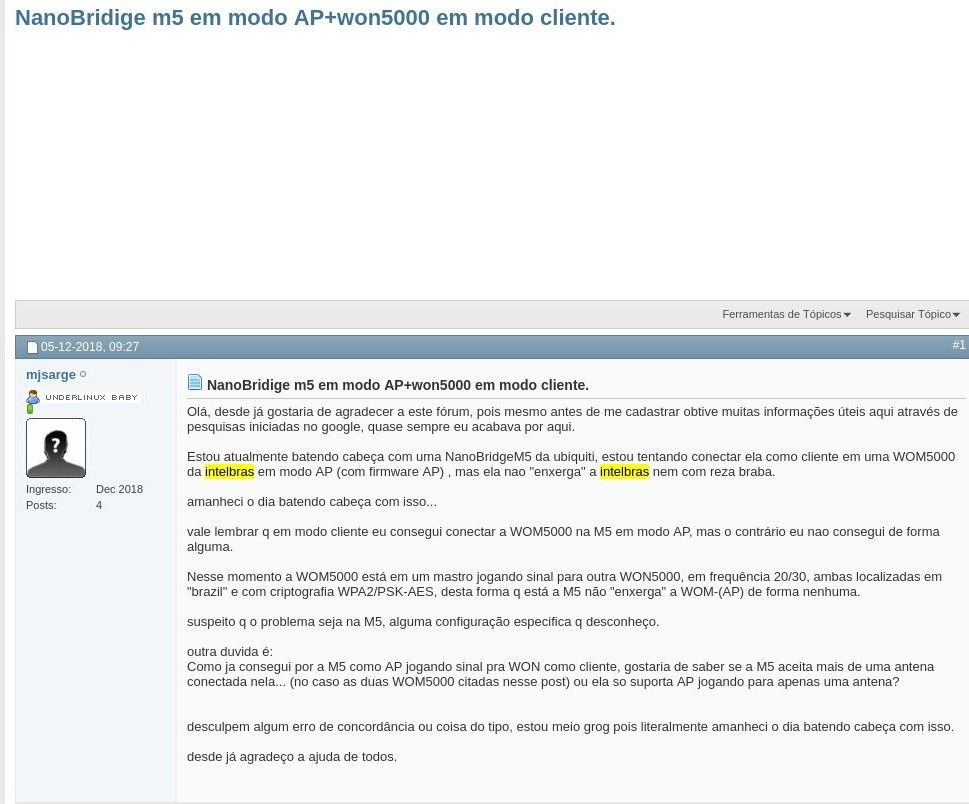Image resolution: width=969 pixels, height=804 pixels.
Task: Open mjsarge's avatar silhouette image
Action: click(x=56, y=448)
